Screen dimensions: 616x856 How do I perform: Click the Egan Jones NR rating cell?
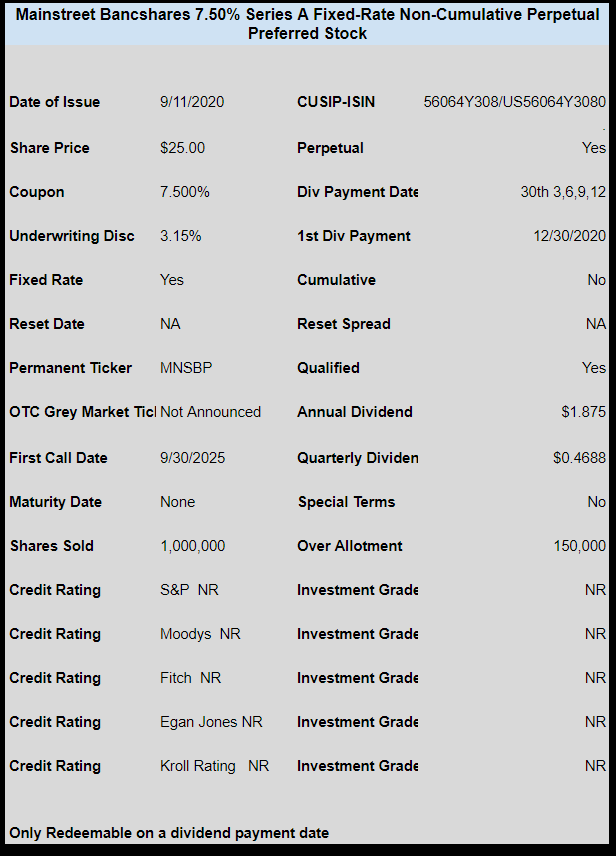click(x=211, y=722)
